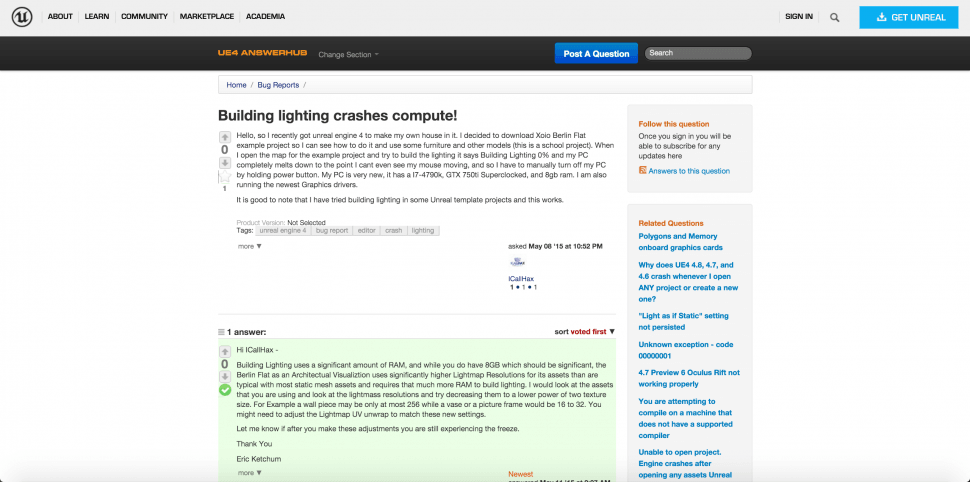Open ICallHax's avatar image

517,262
